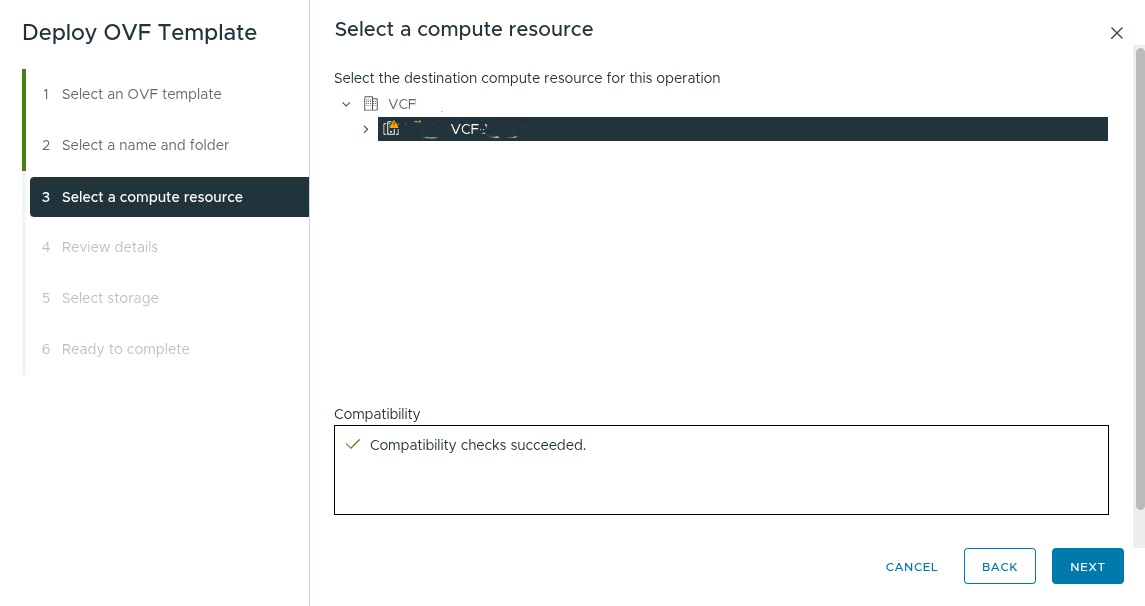The height and width of the screenshot is (606, 1145).
Task: Click the active "Select a compute resource" step
Action: (152, 197)
